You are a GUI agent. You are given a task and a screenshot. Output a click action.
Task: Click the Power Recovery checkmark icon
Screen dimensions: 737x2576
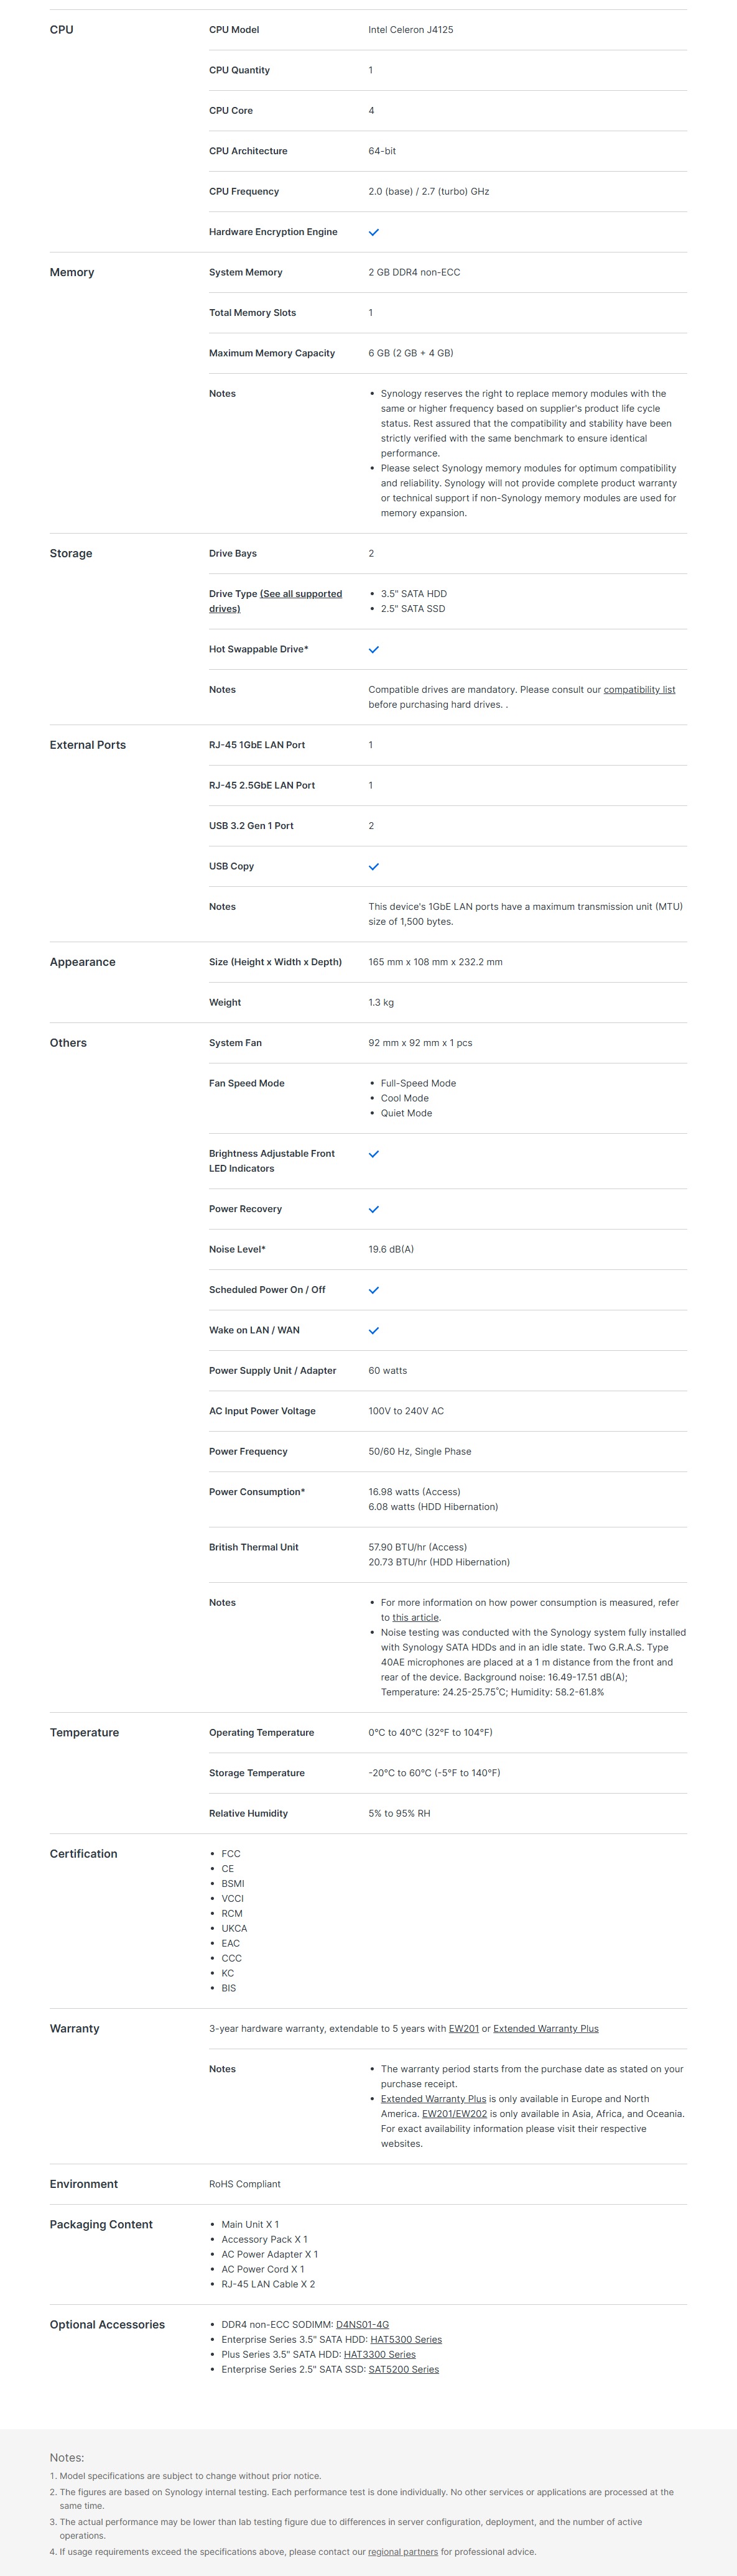point(374,1209)
